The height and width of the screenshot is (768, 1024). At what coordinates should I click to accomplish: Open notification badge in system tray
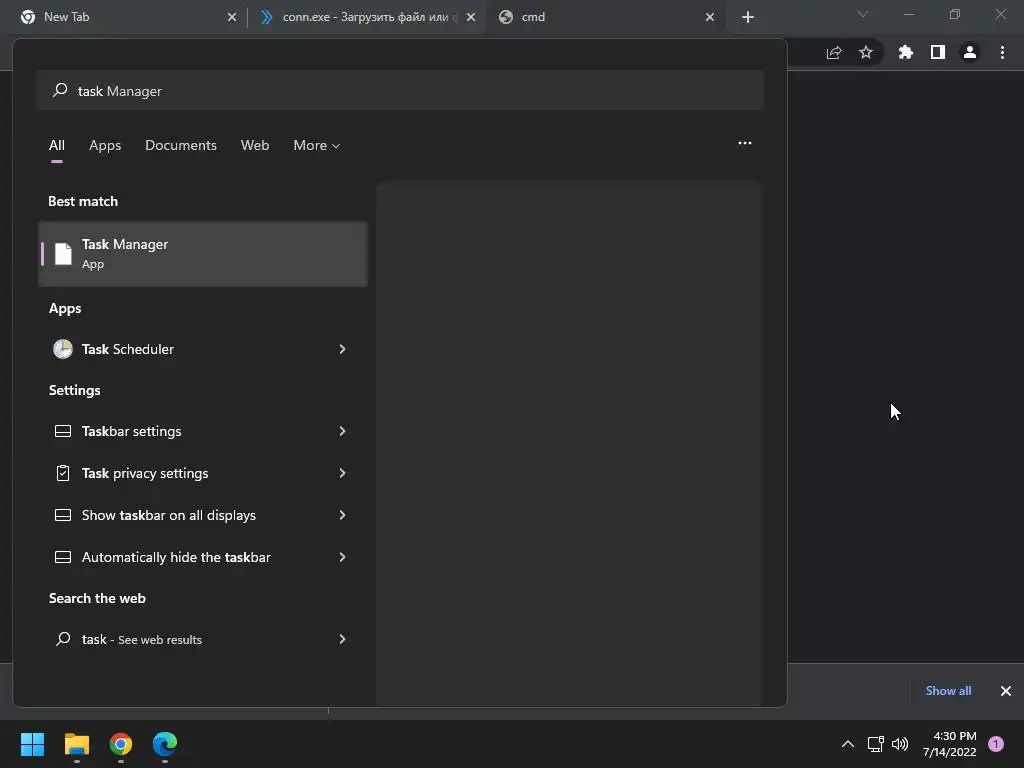coord(996,744)
